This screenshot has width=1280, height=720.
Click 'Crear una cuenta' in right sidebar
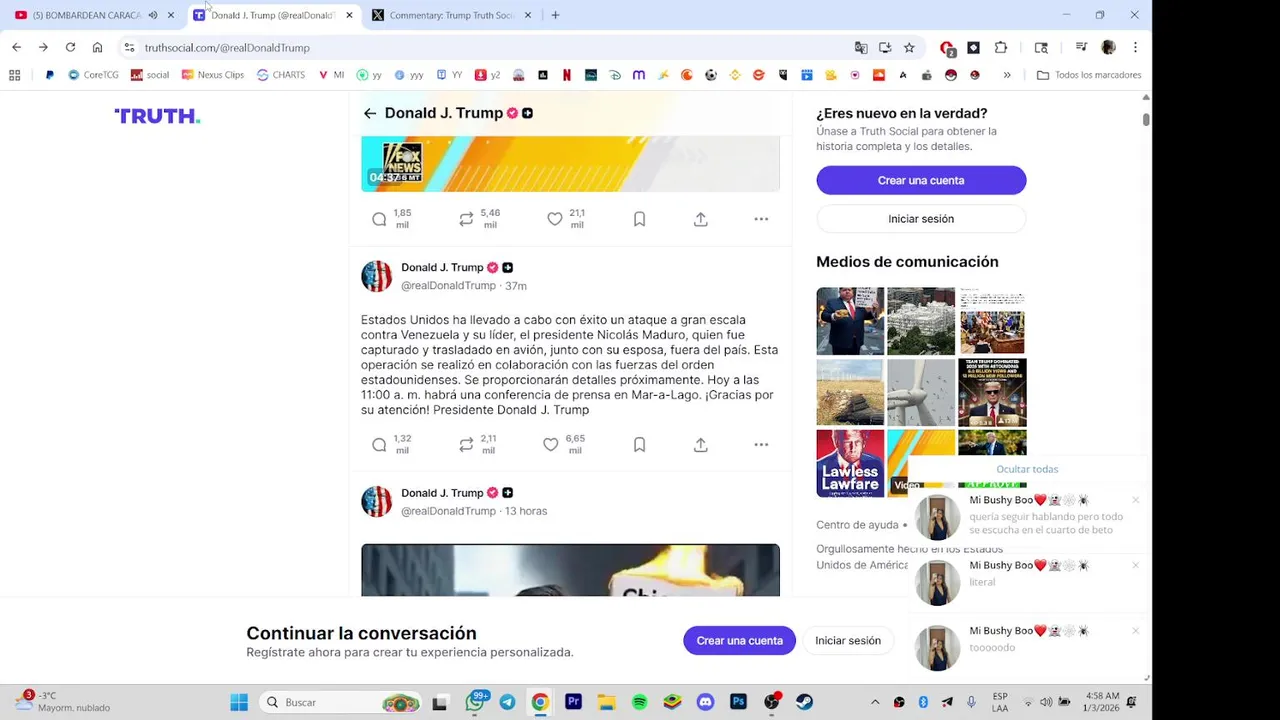pos(921,180)
